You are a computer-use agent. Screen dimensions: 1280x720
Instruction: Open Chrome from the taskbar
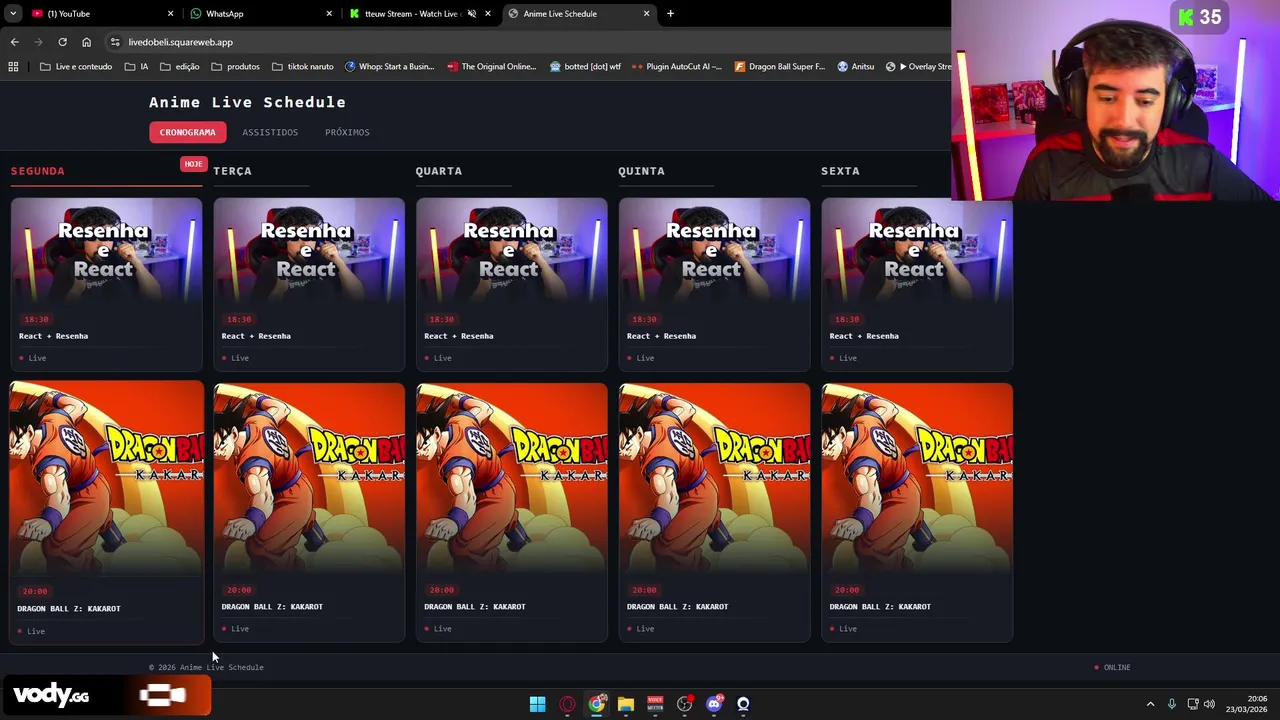coord(596,704)
